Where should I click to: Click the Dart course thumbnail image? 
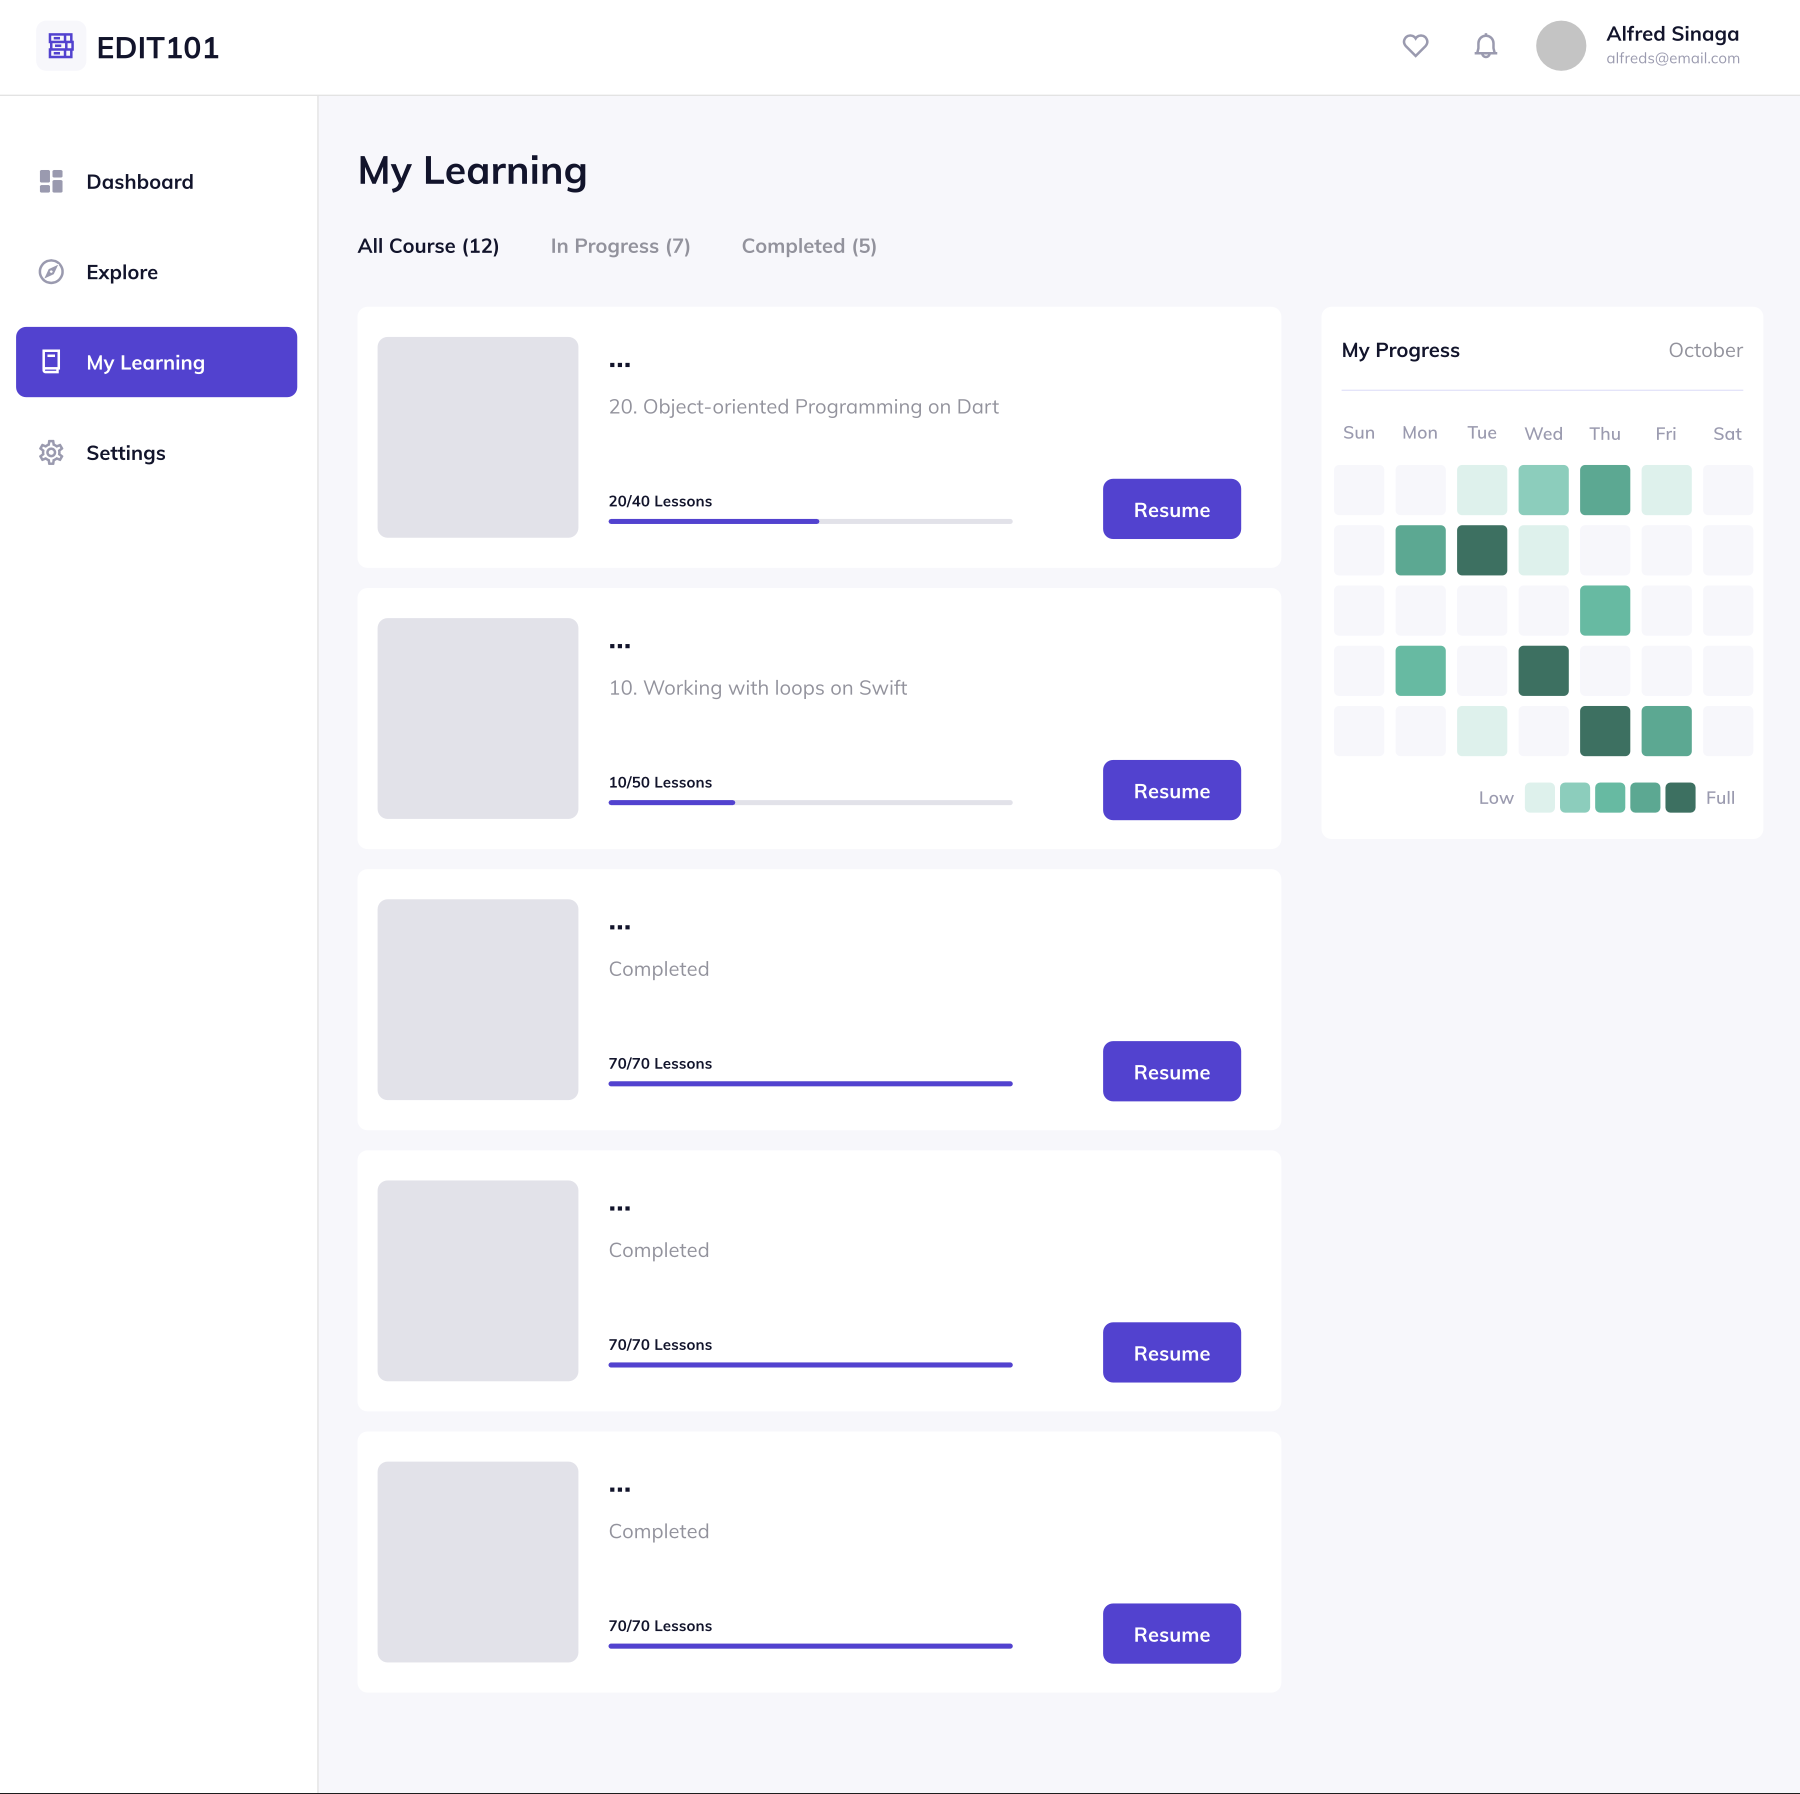(477, 437)
